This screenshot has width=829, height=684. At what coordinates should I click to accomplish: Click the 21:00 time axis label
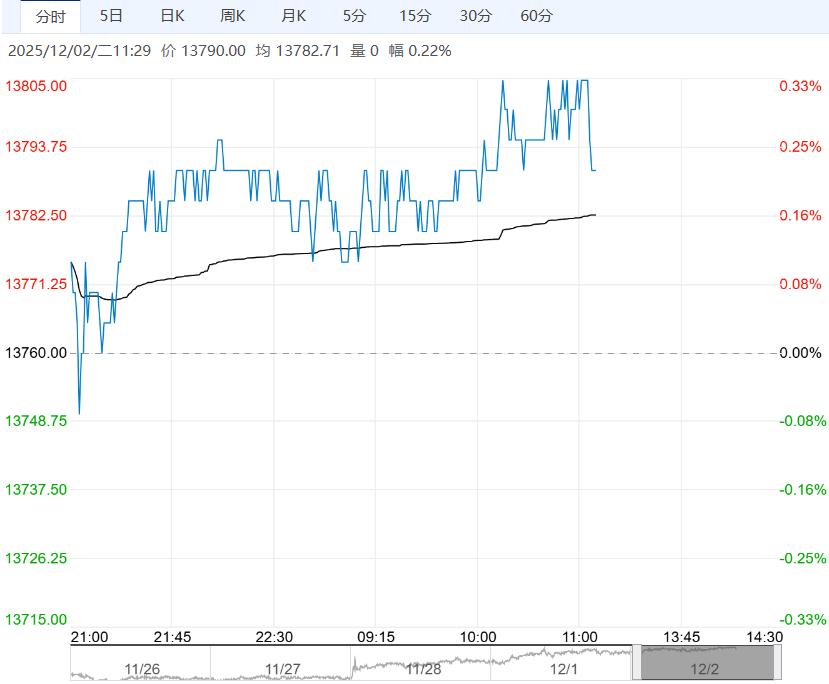tap(91, 637)
